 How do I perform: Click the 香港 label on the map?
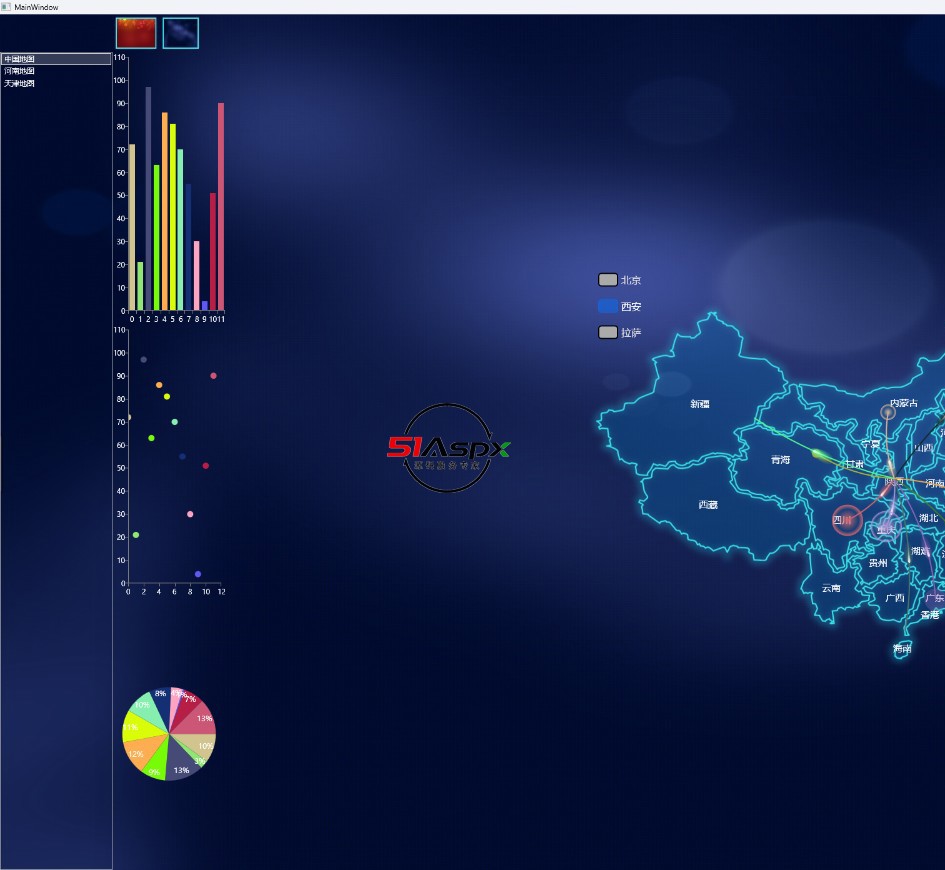(930, 615)
